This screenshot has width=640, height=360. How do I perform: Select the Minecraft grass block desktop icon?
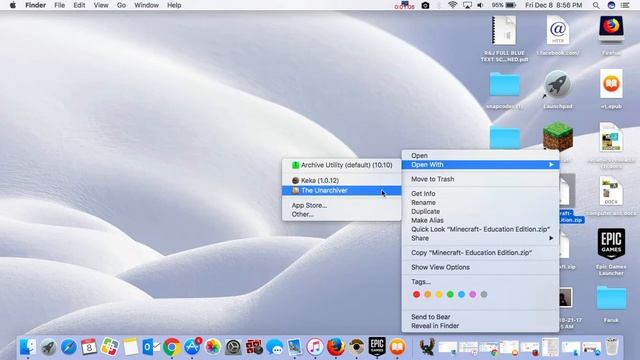tap(558, 137)
